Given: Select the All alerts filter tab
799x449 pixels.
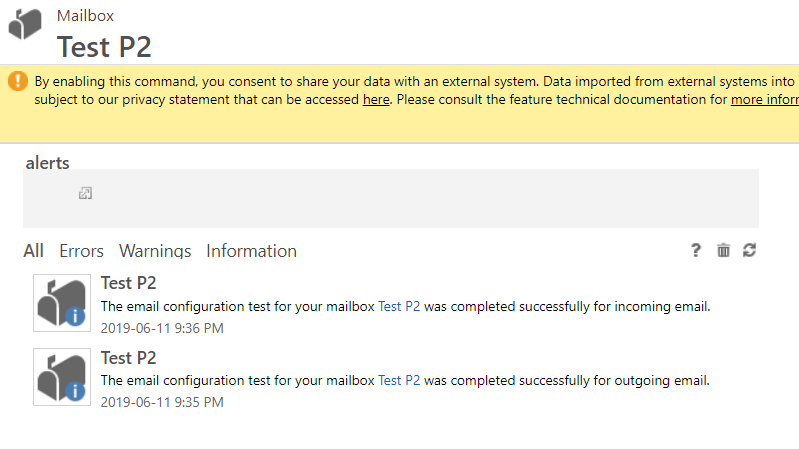Looking at the screenshot, I should 34,251.
